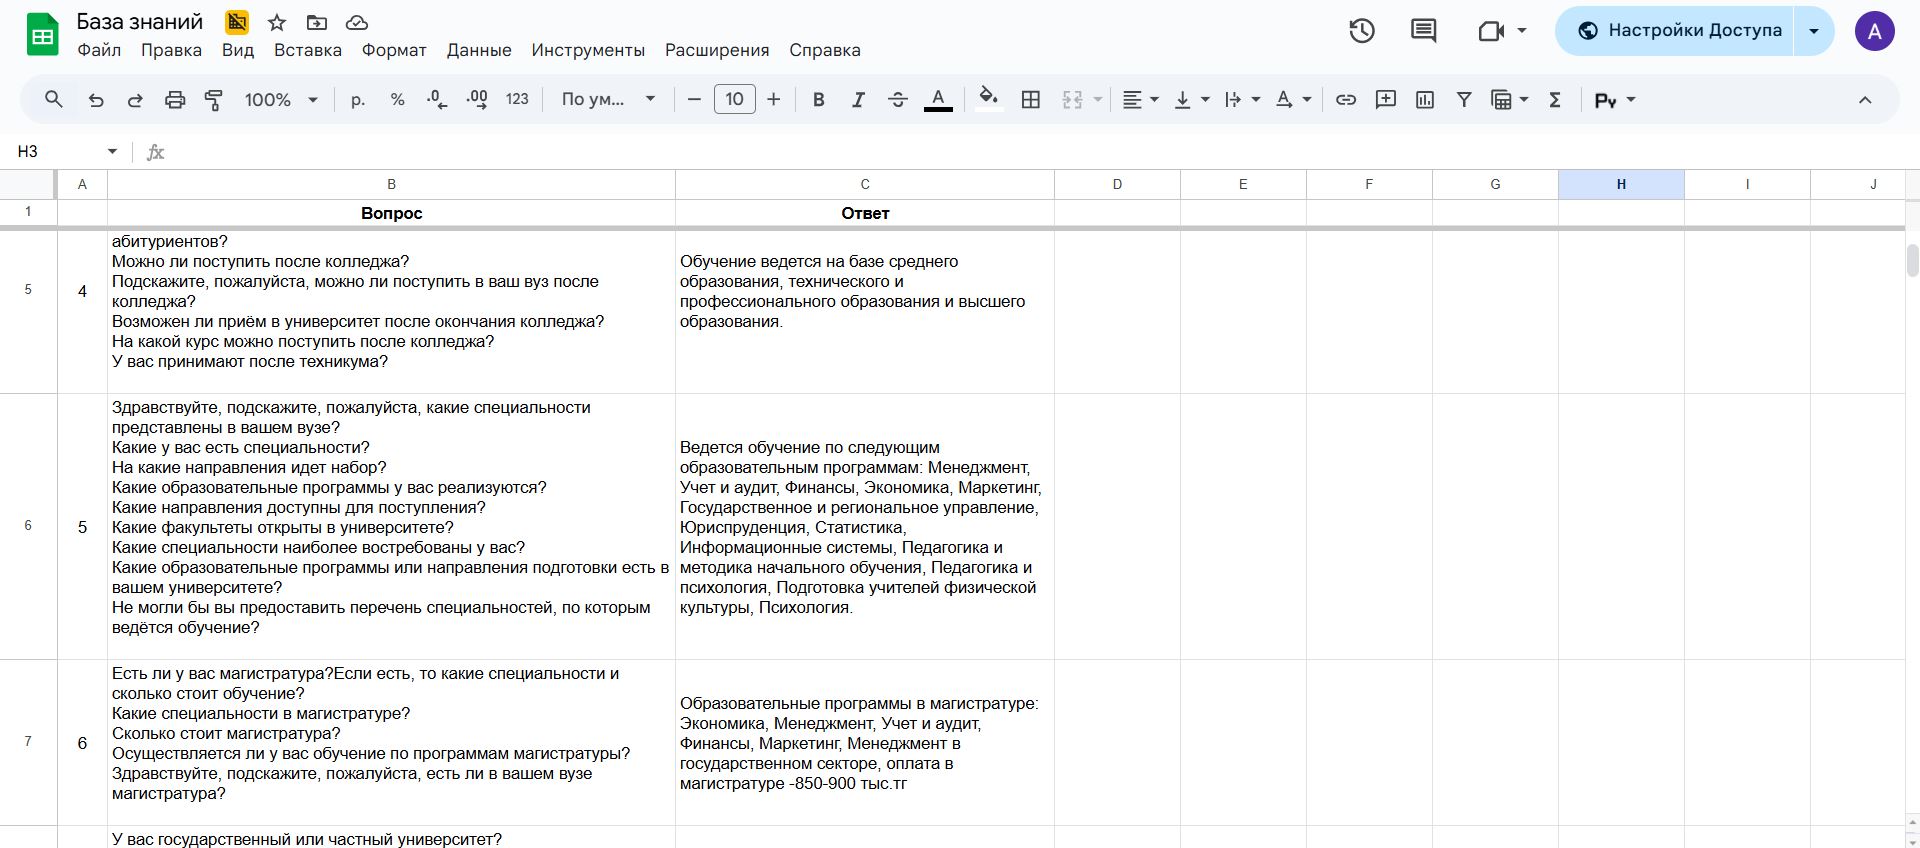Open version history clock icon
1920x848 pixels.
pos(1362,31)
